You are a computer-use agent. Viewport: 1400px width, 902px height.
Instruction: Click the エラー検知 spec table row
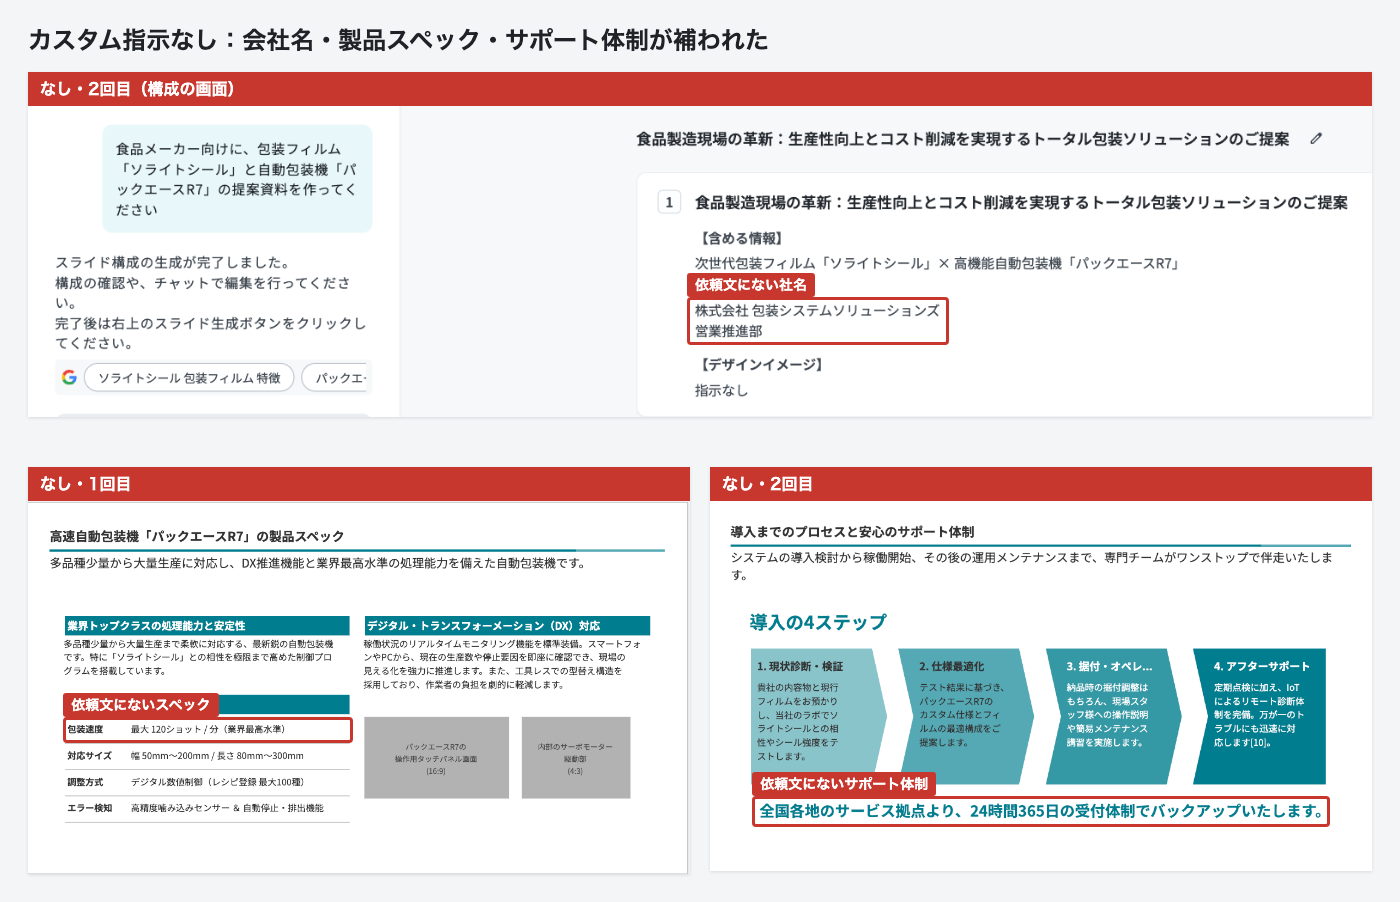click(x=208, y=808)
